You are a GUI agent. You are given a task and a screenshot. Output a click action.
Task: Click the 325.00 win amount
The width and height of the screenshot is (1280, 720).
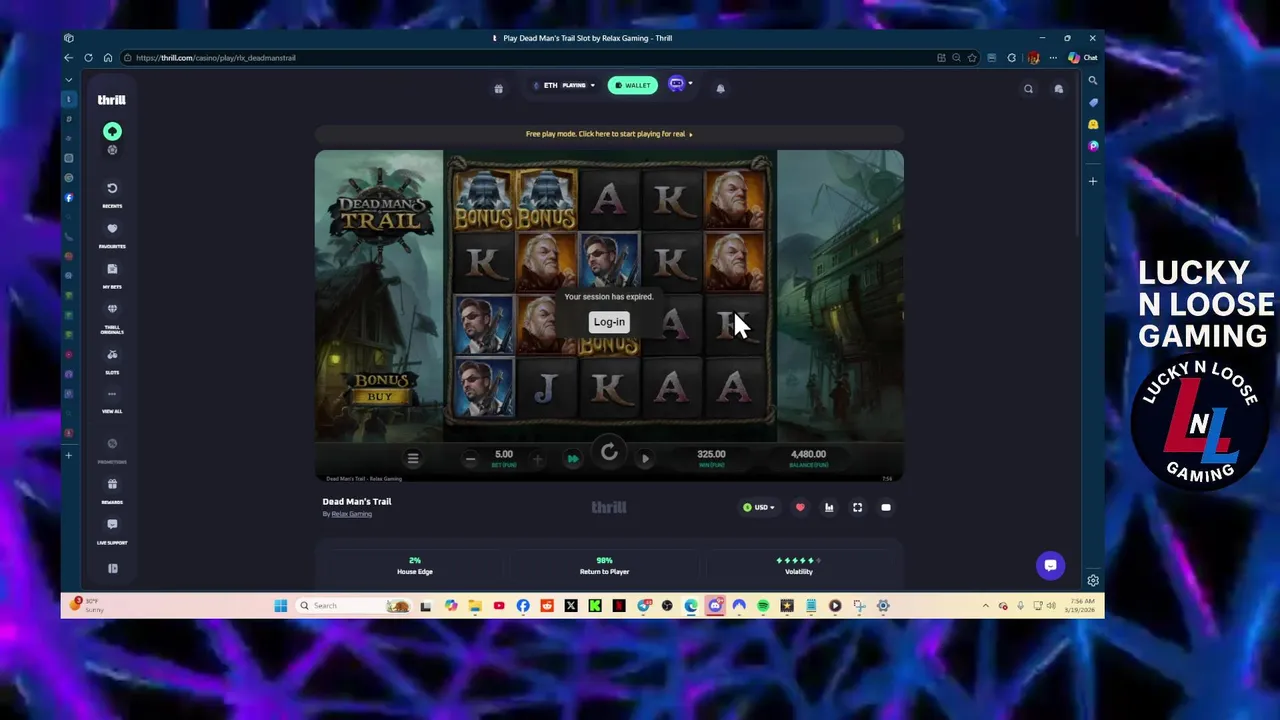[x=711, y=454]
